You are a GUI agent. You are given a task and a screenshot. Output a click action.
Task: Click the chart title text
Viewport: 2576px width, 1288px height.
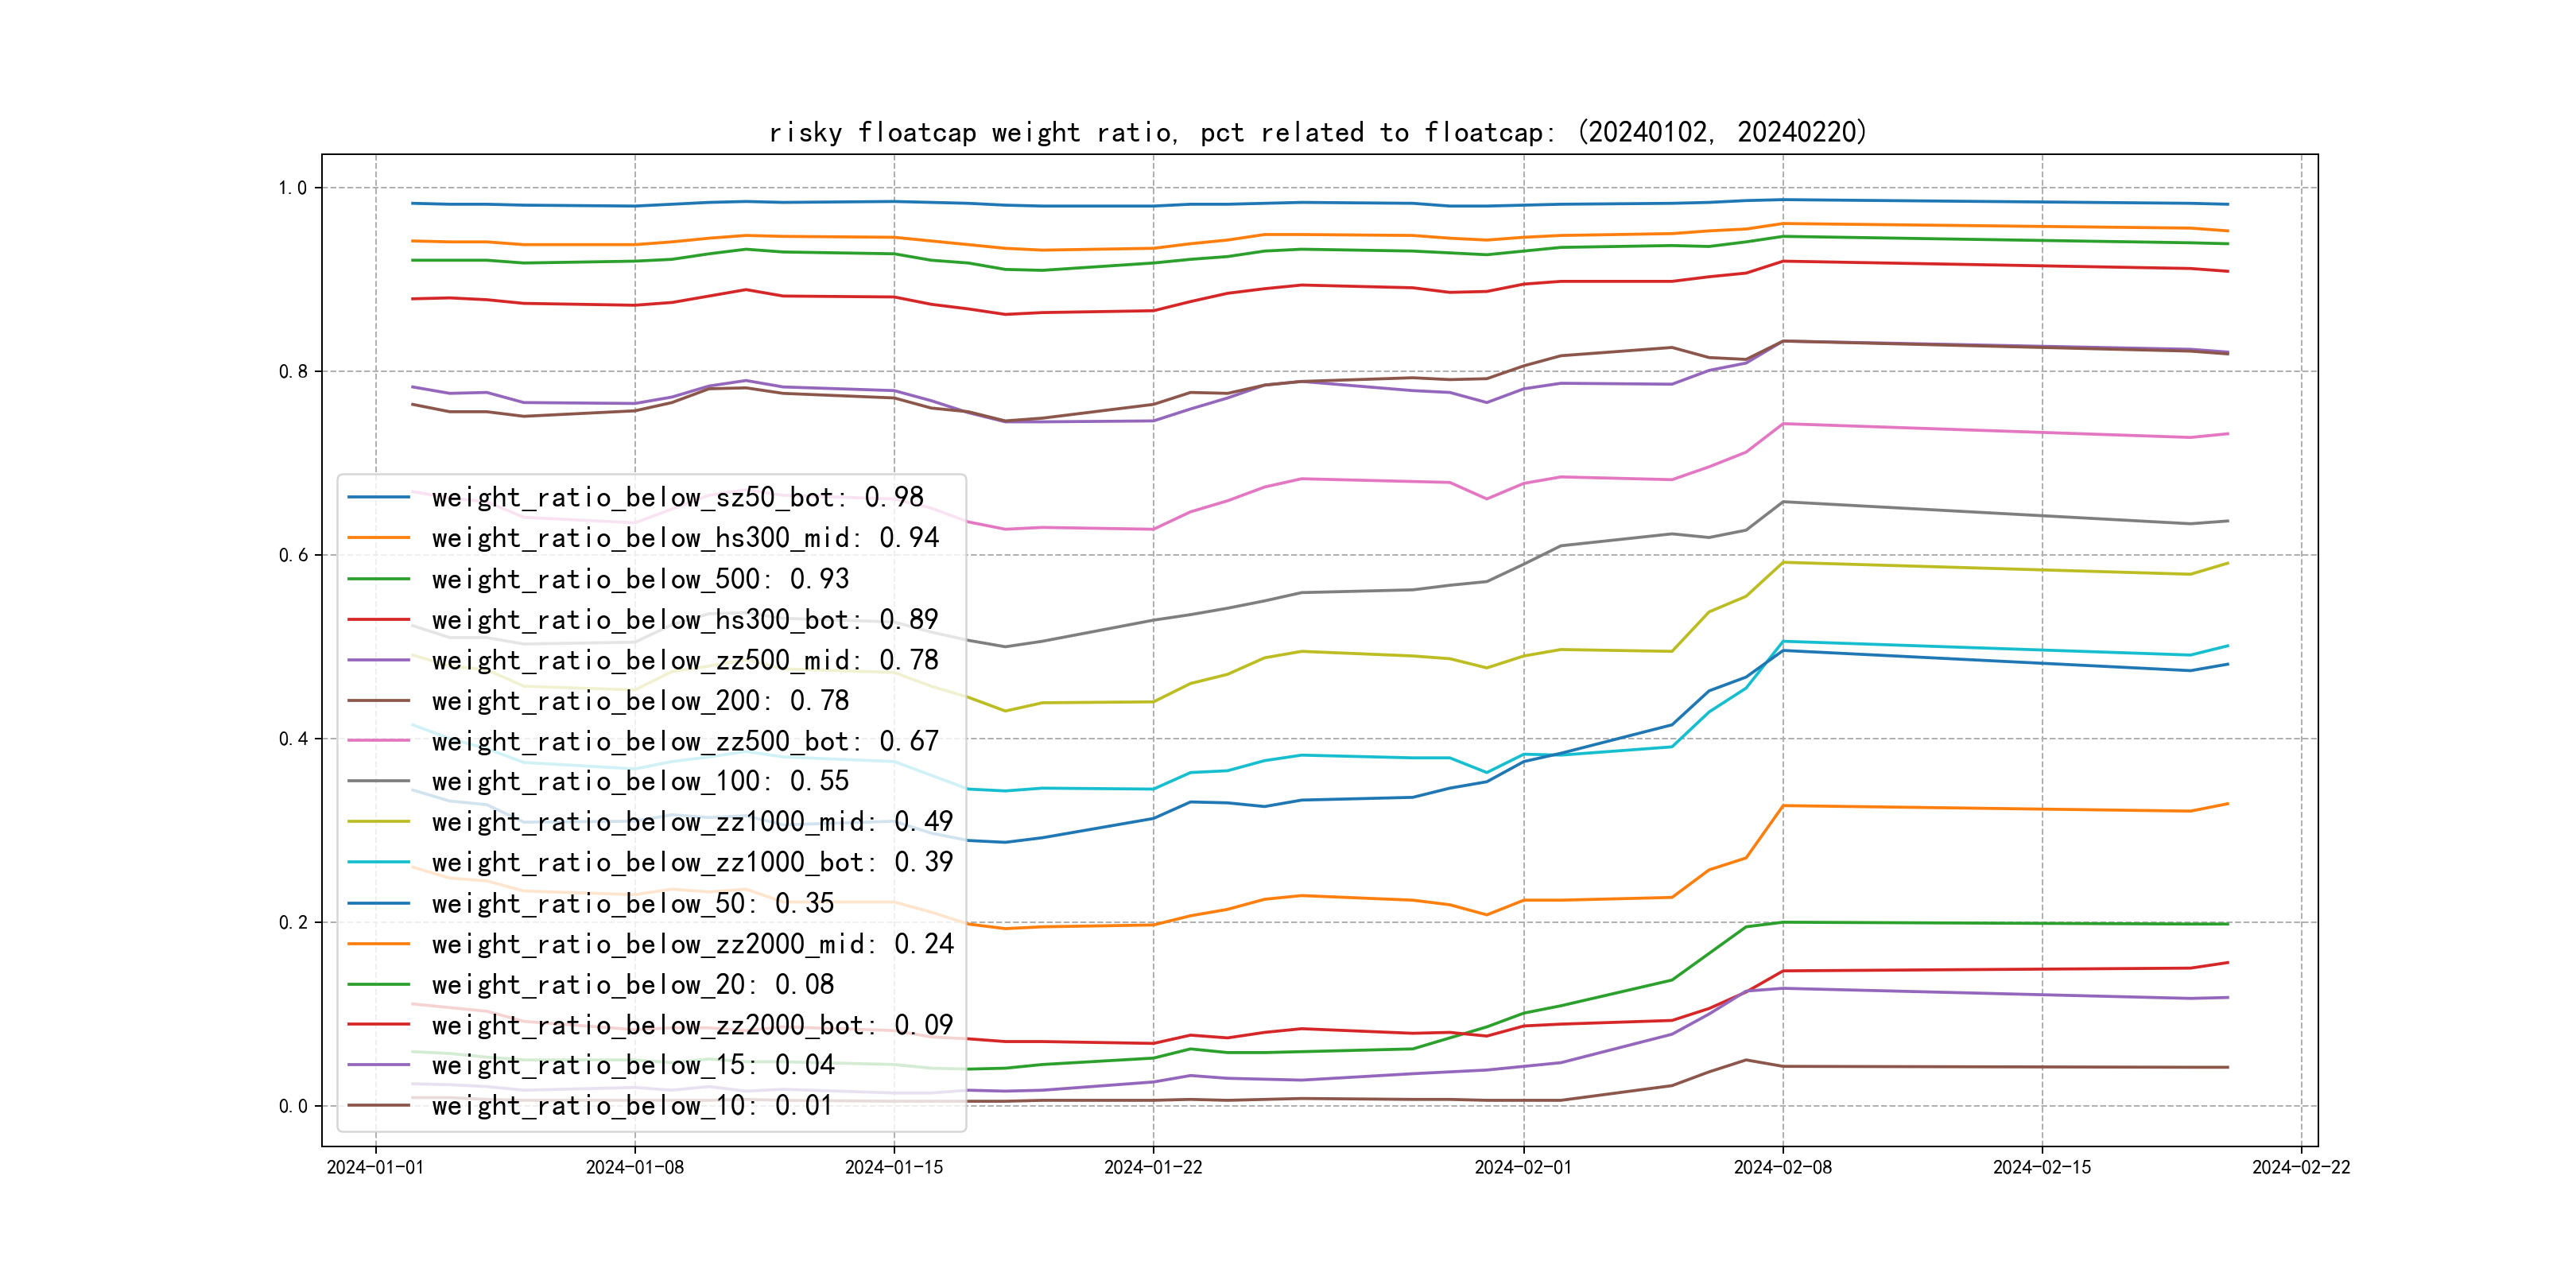(x=1317, y=132)
